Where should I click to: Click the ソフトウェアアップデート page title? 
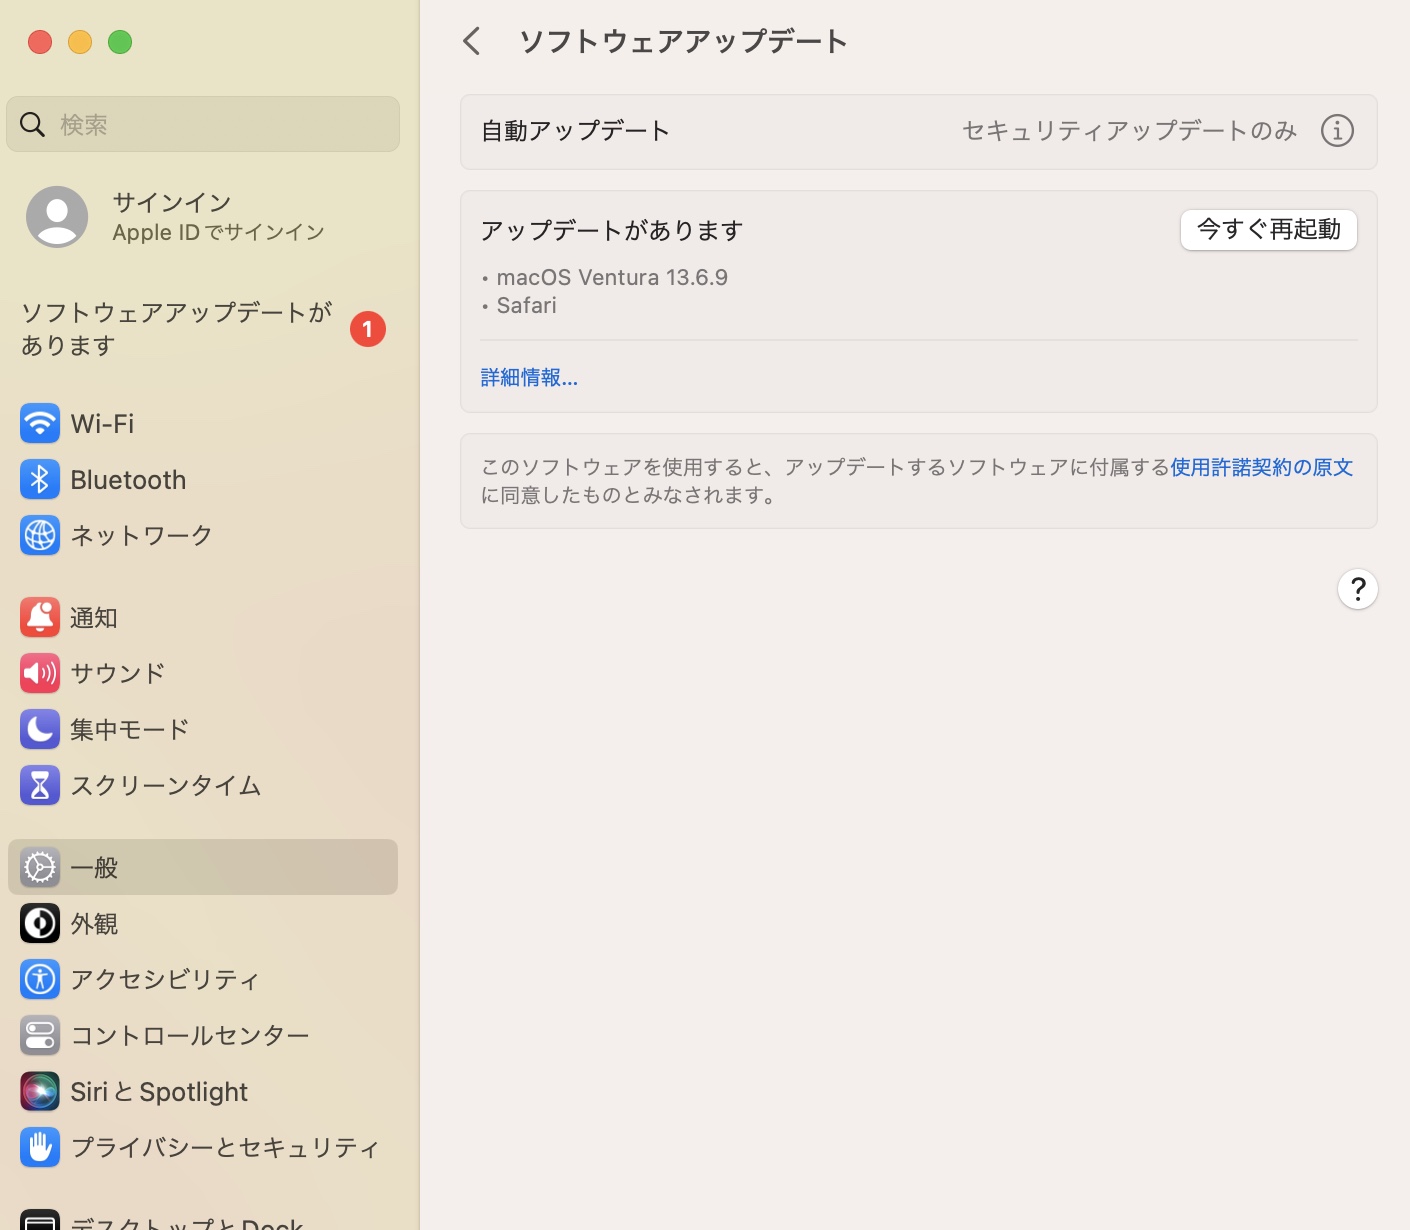tap(684, 41)
